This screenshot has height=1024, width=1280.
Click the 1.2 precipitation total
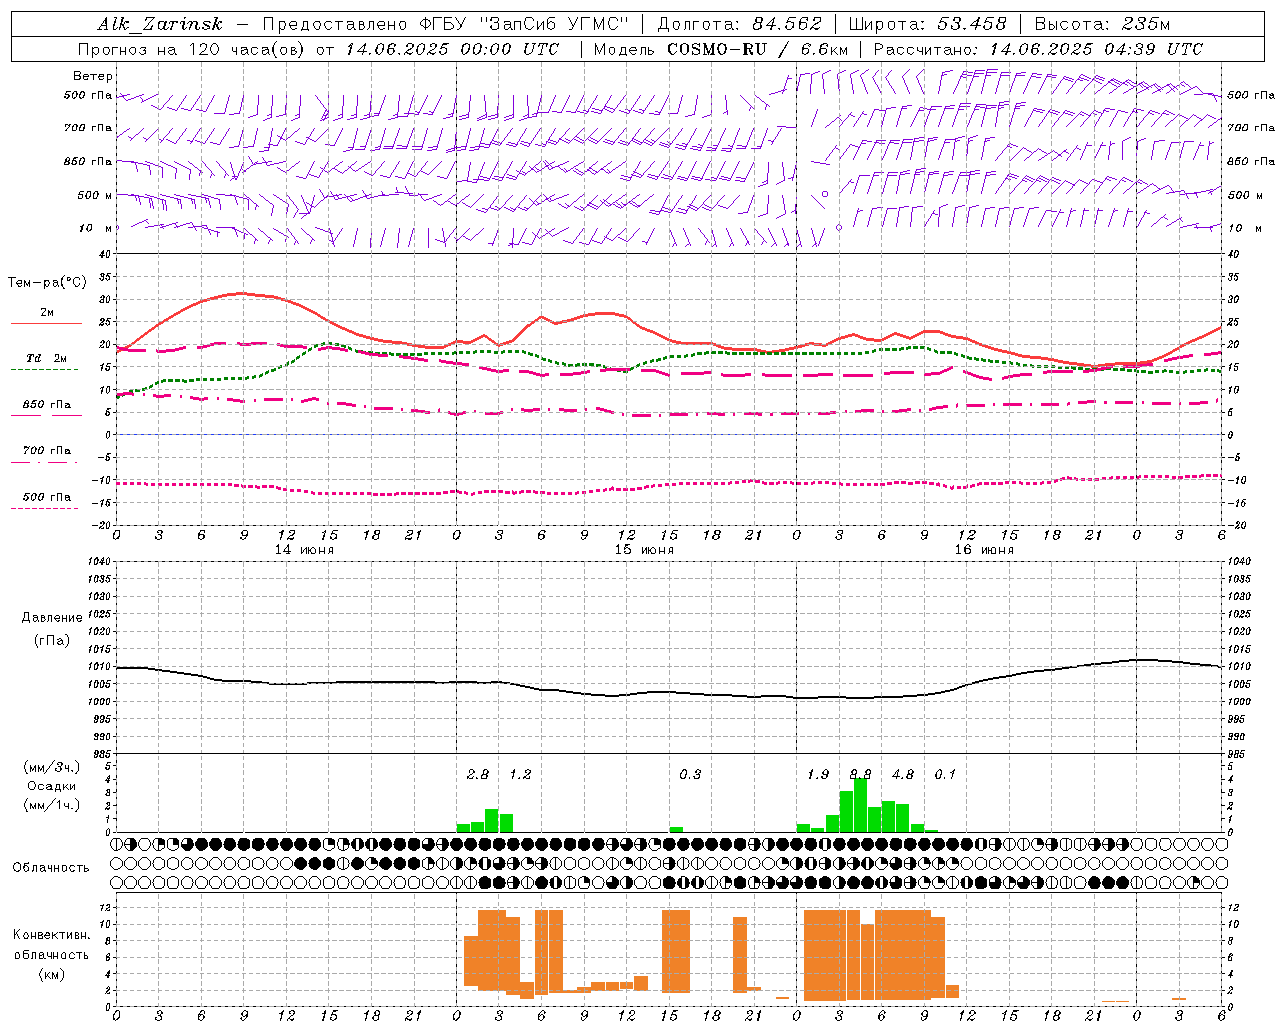pyautogui.click(x=520, y=774)
